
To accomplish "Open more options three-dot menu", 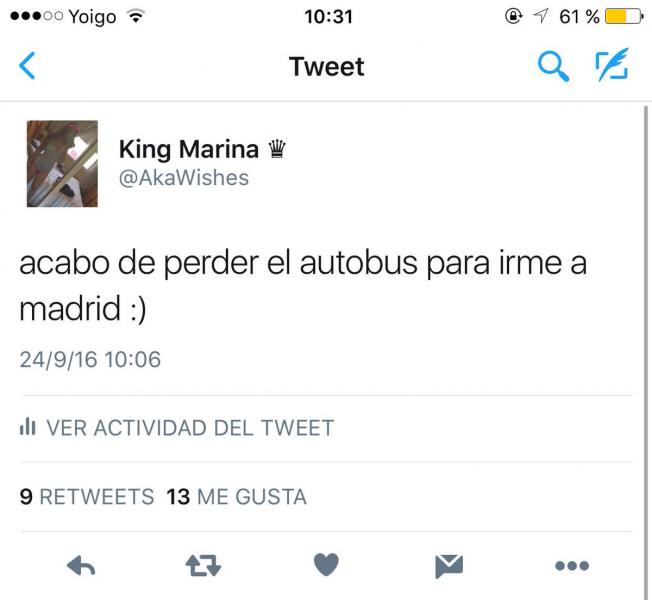I will 572,565.
